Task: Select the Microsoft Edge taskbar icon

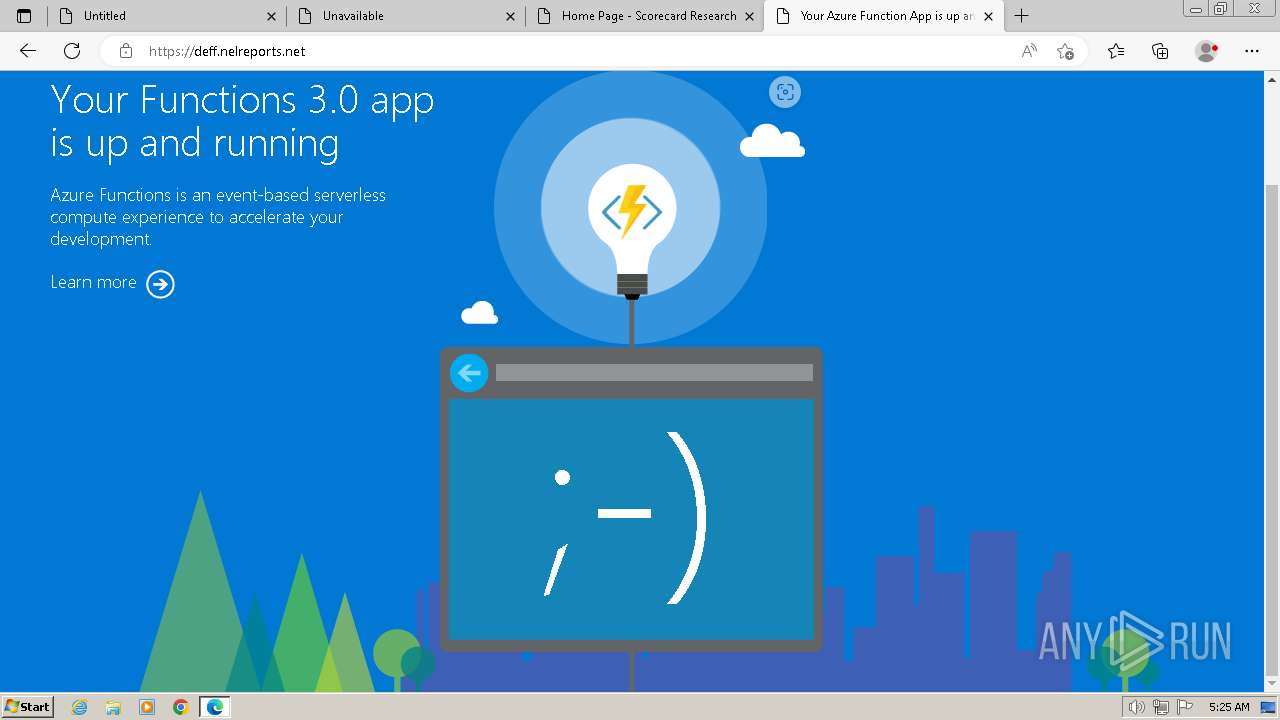Action: [214, 707]
